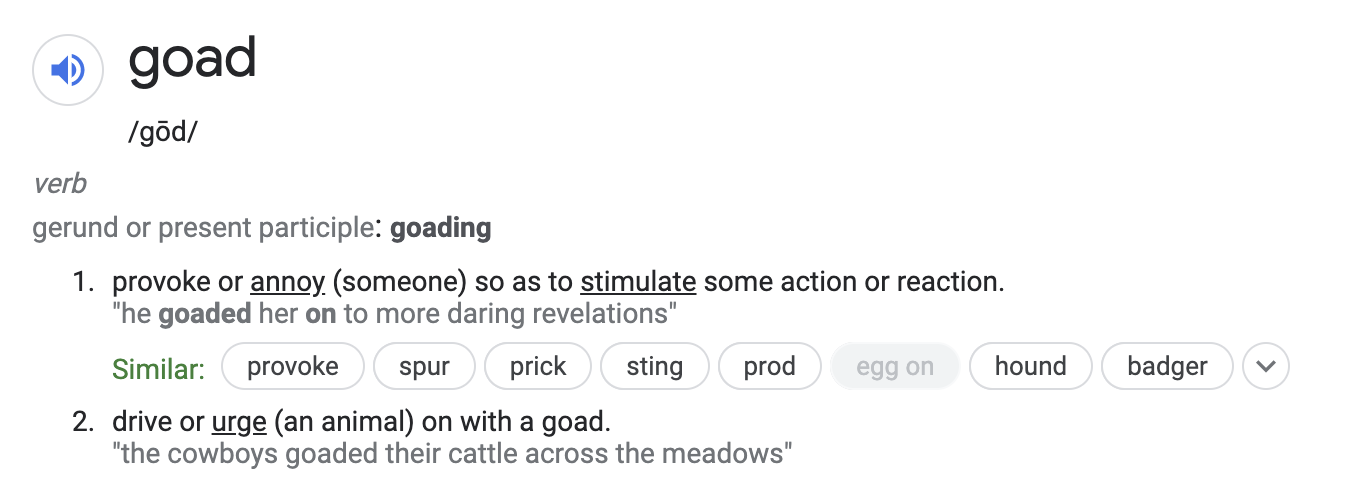Follow the underlined "annoy" link
The width and height of the screenshot is (1346, 504).
tap(287, 283)
